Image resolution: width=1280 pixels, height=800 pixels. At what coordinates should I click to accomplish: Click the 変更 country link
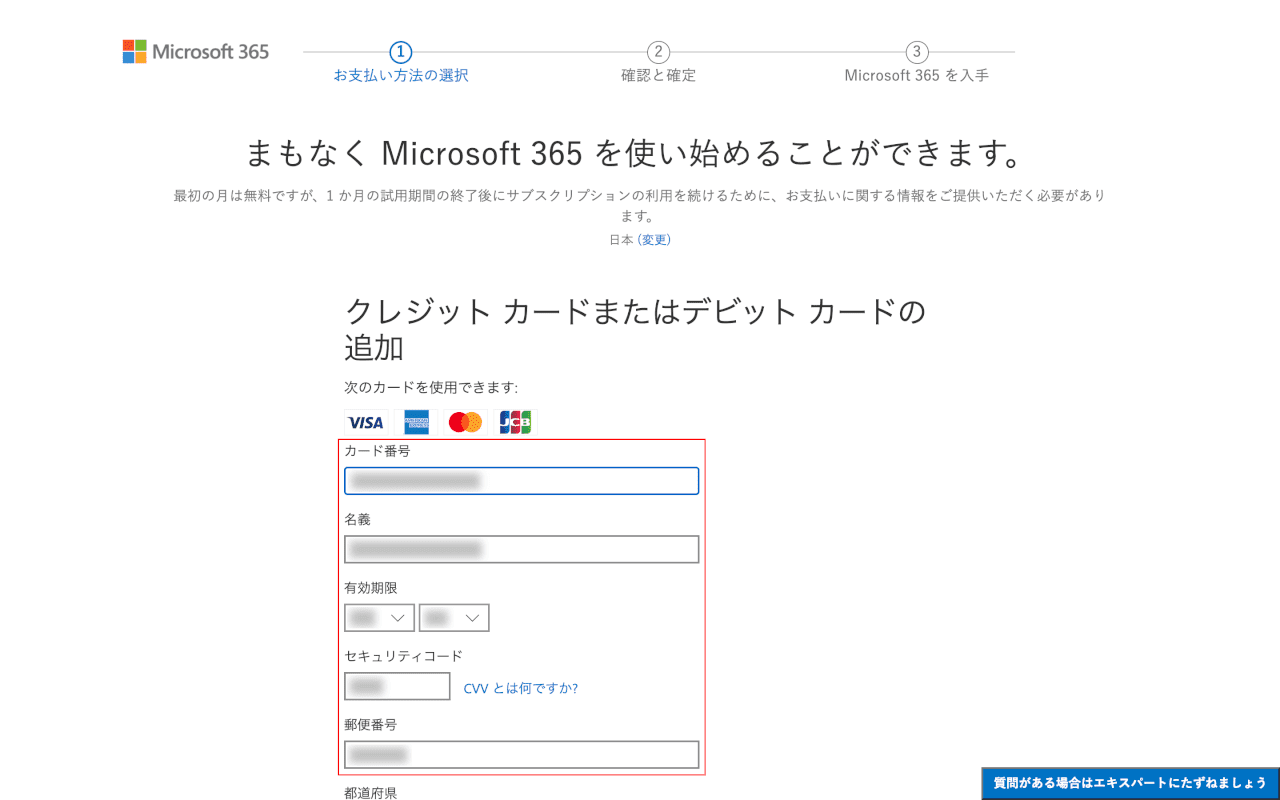click(x=655, y=240)
